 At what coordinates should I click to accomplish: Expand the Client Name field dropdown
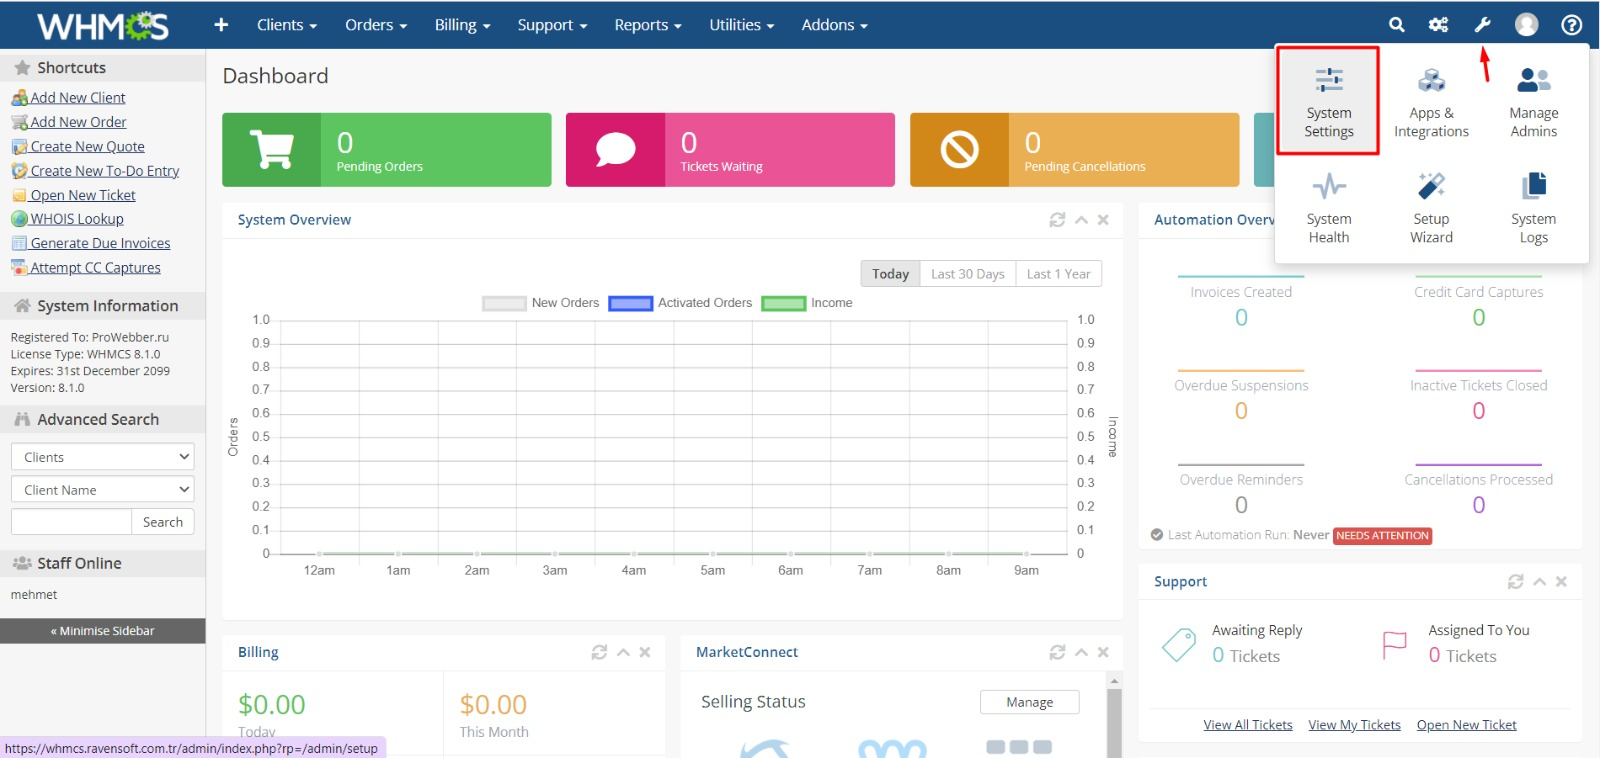[102, 490]
